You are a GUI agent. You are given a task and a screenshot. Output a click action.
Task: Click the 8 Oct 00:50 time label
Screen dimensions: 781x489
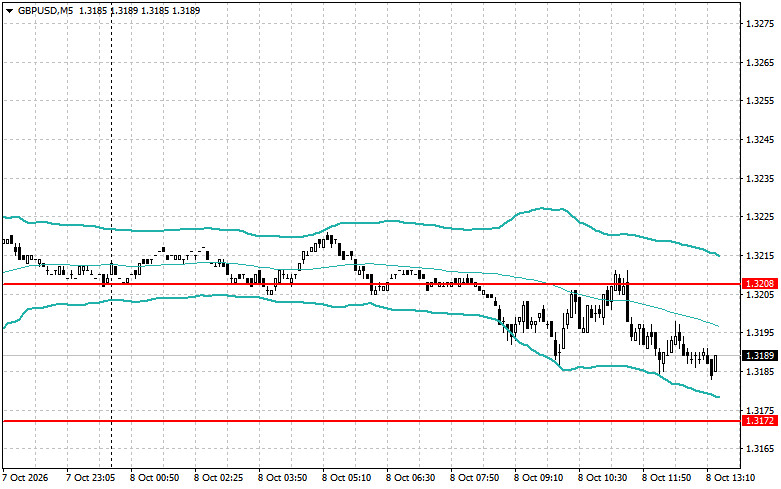154,478
